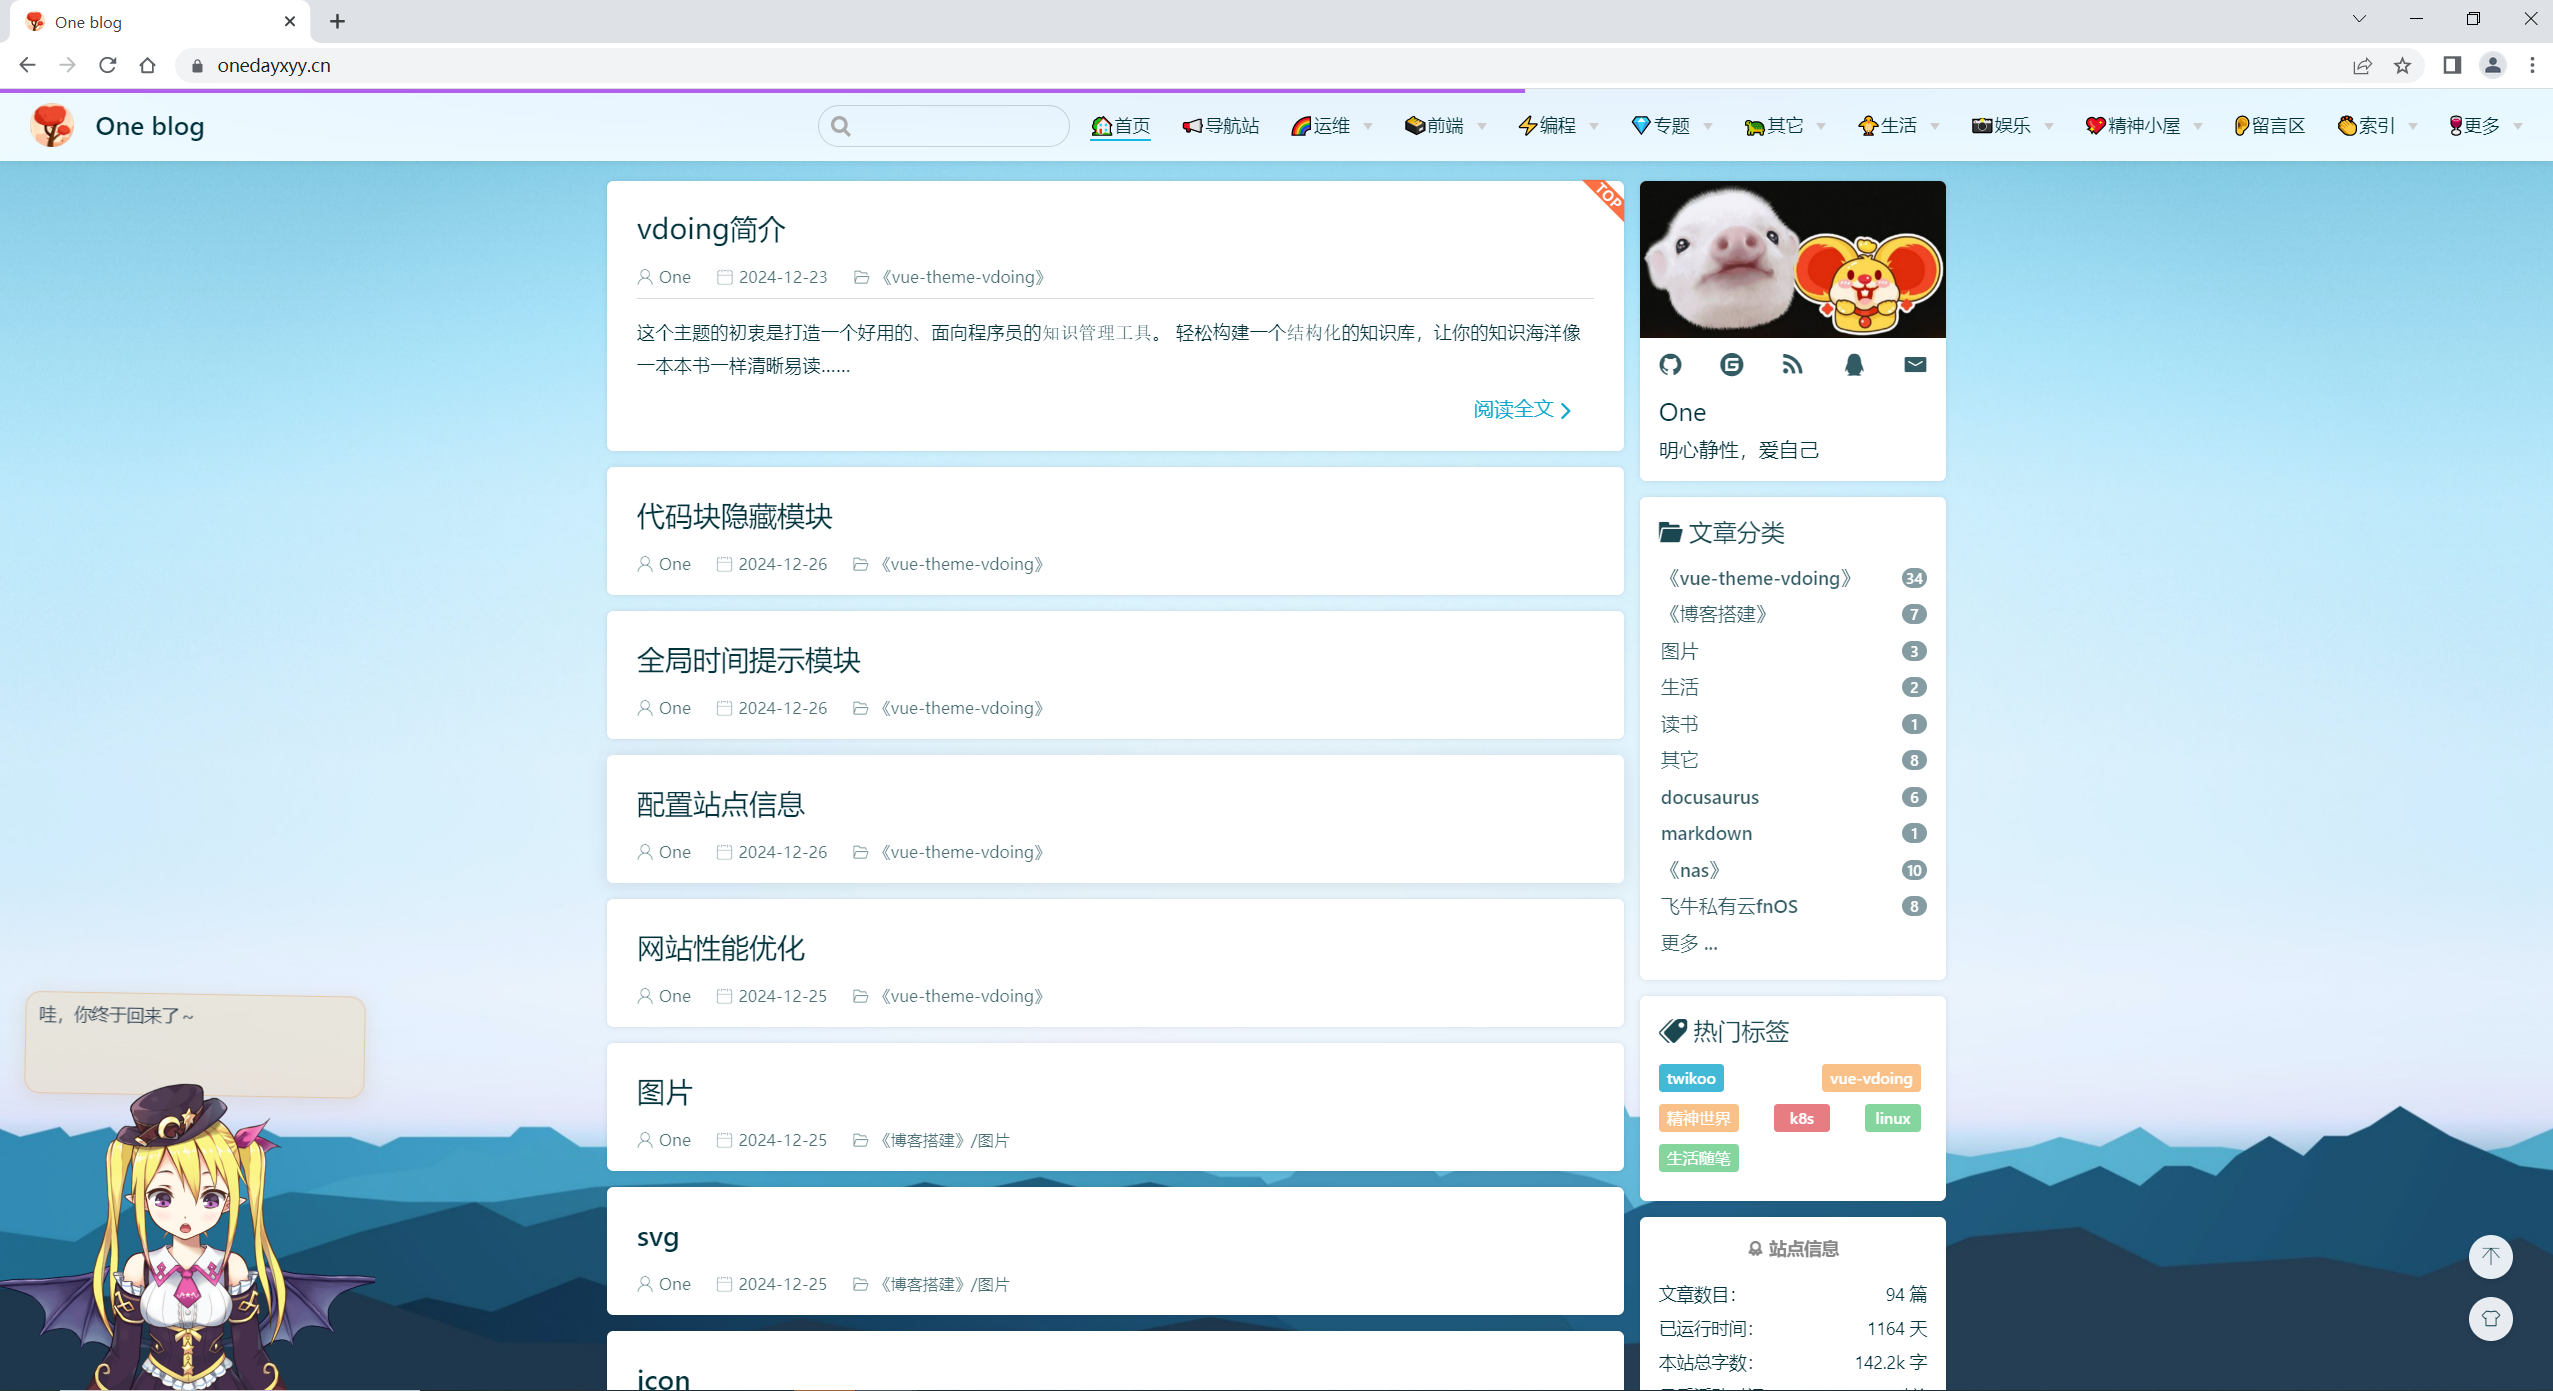Expand the 专题 nav dropdown

click(1672, 126)
